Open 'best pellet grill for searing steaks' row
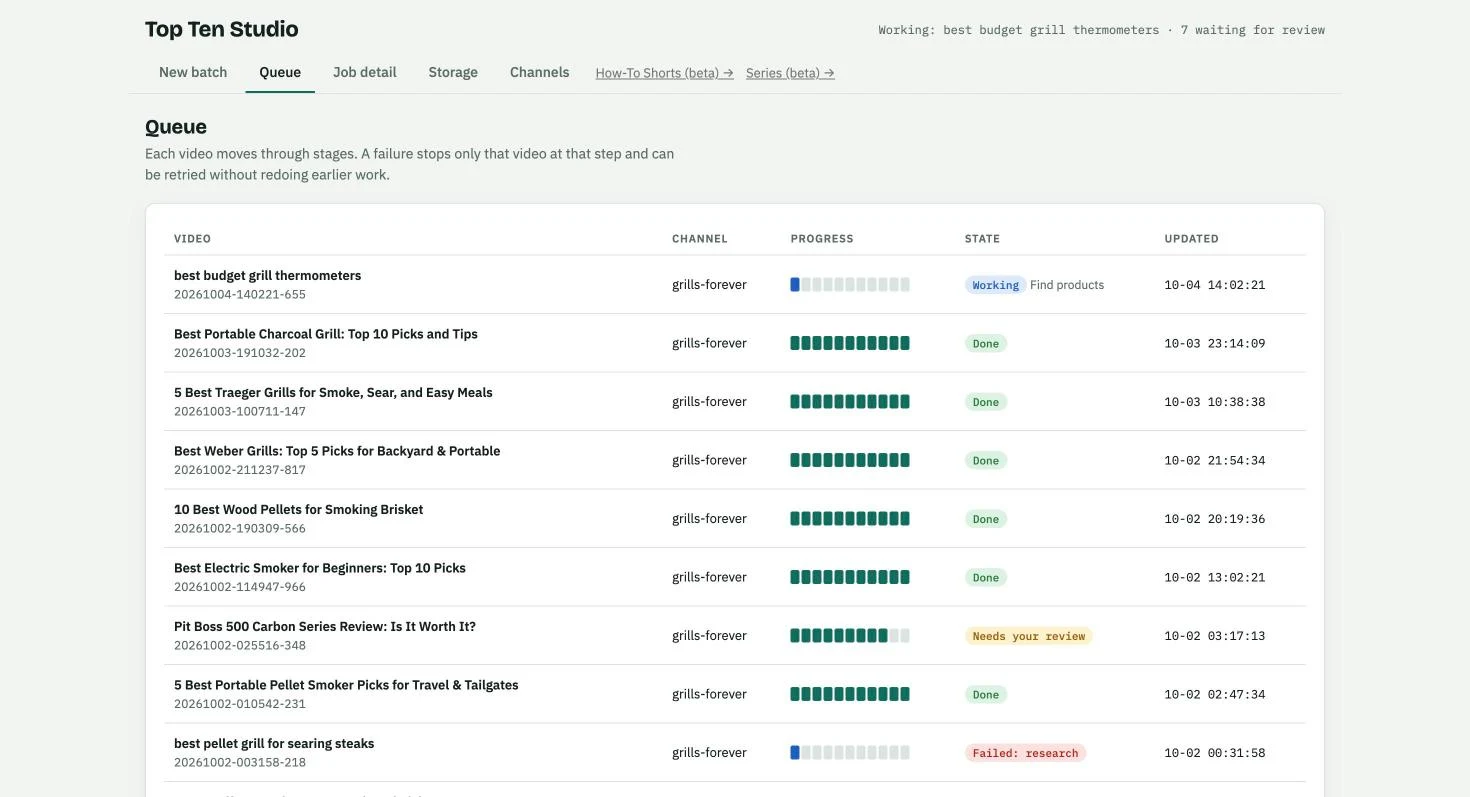The height and width of the screenshot is (797, 1470). 735,753
